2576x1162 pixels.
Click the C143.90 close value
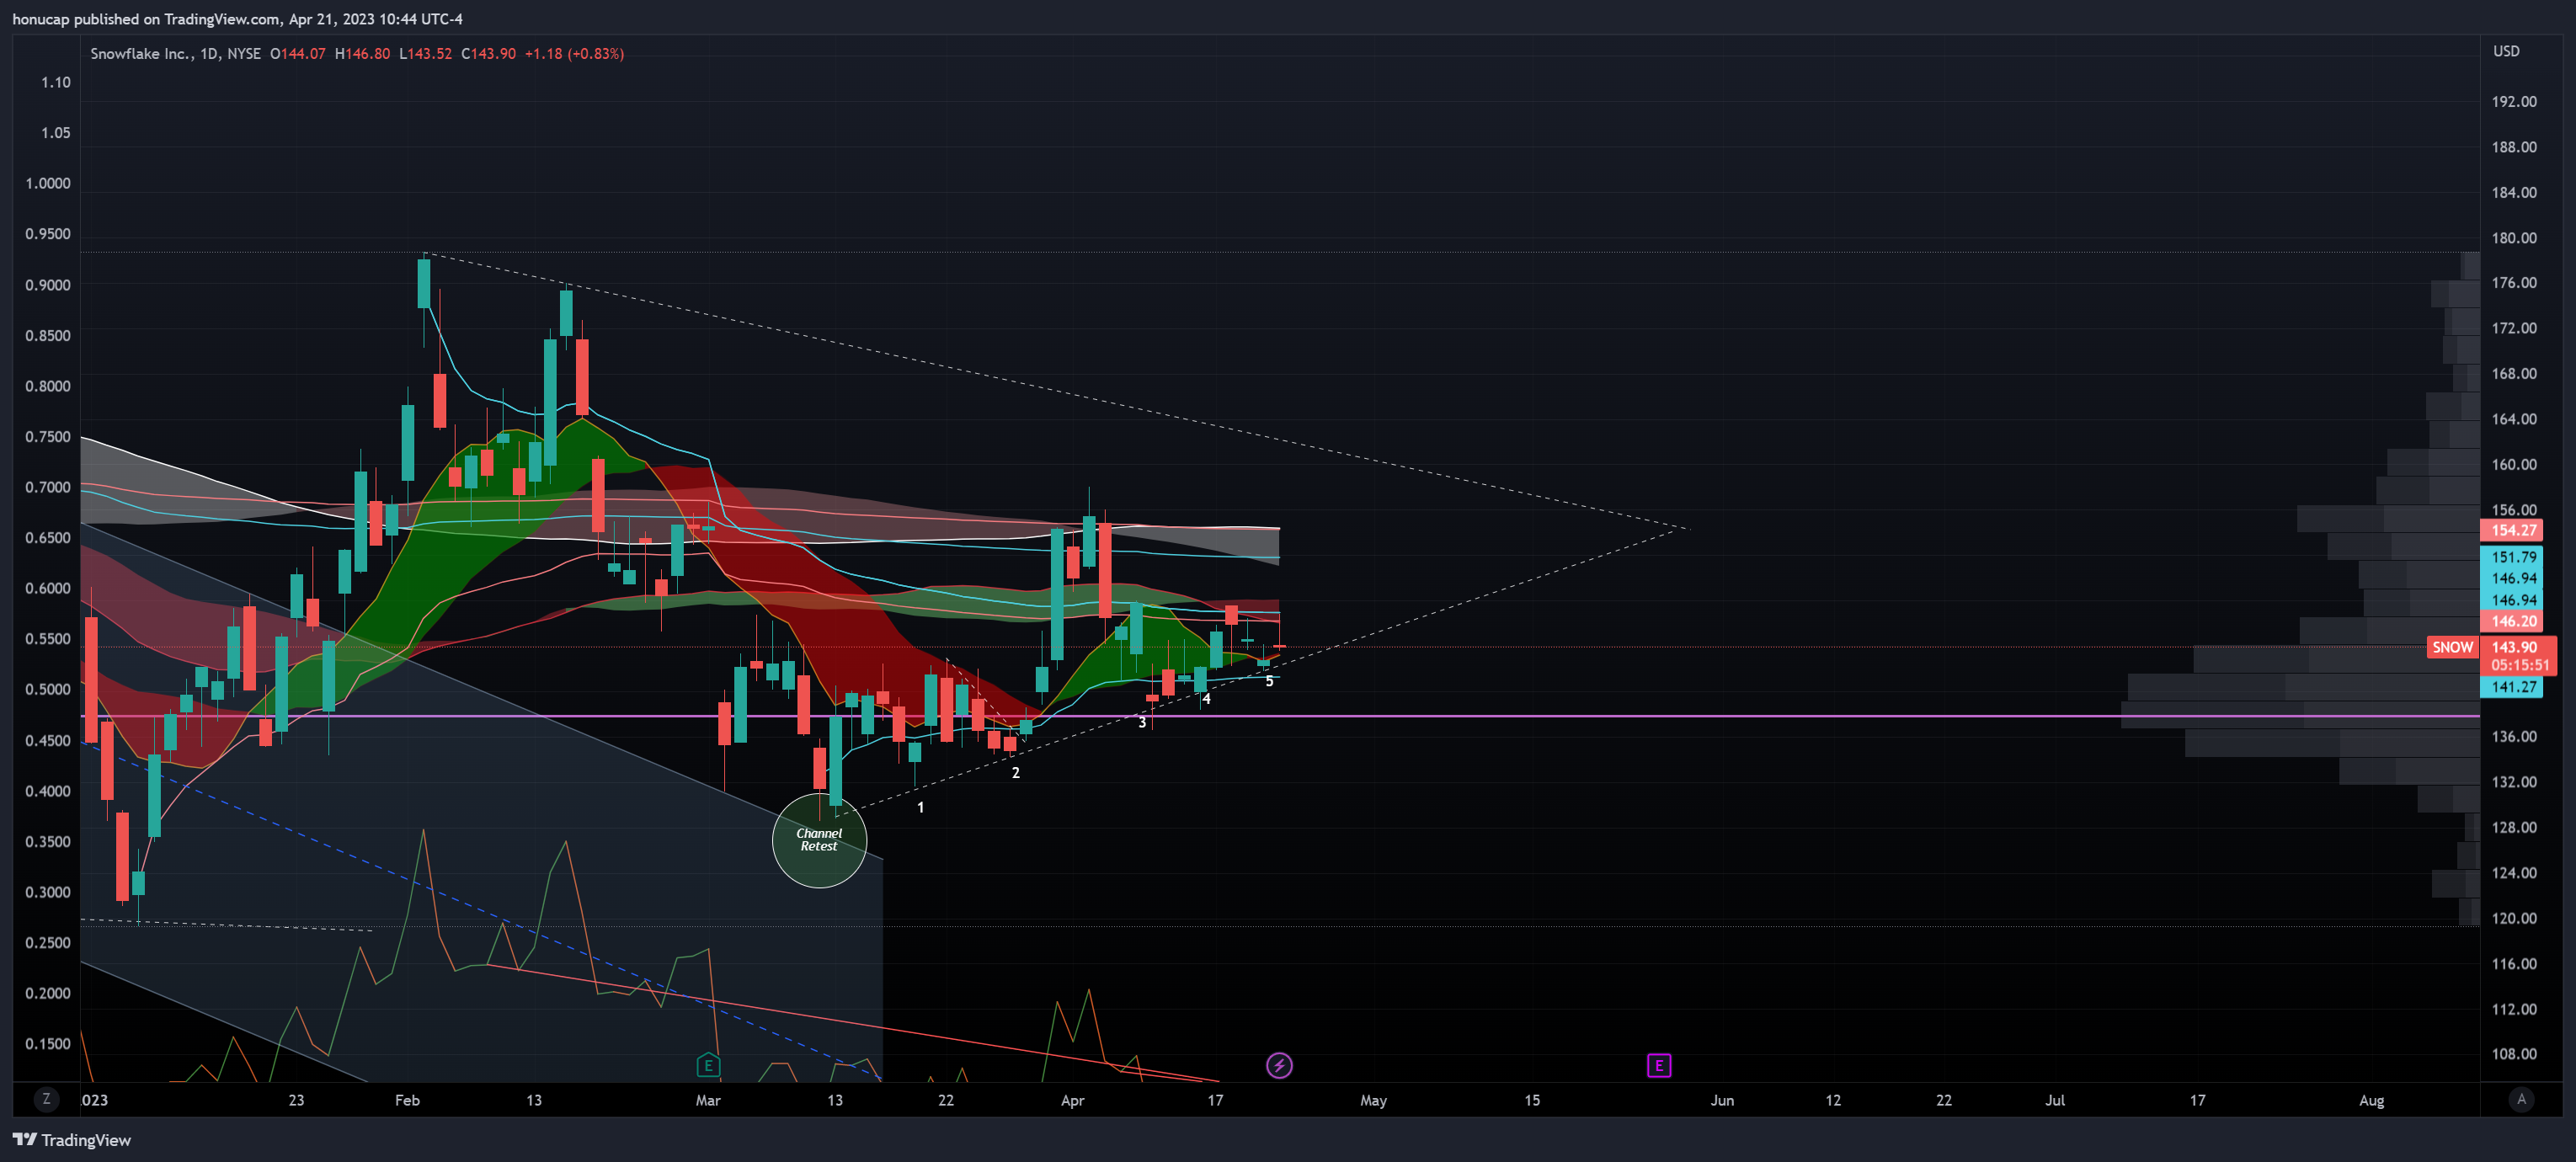pyautogui.click(x=488, y=54)
